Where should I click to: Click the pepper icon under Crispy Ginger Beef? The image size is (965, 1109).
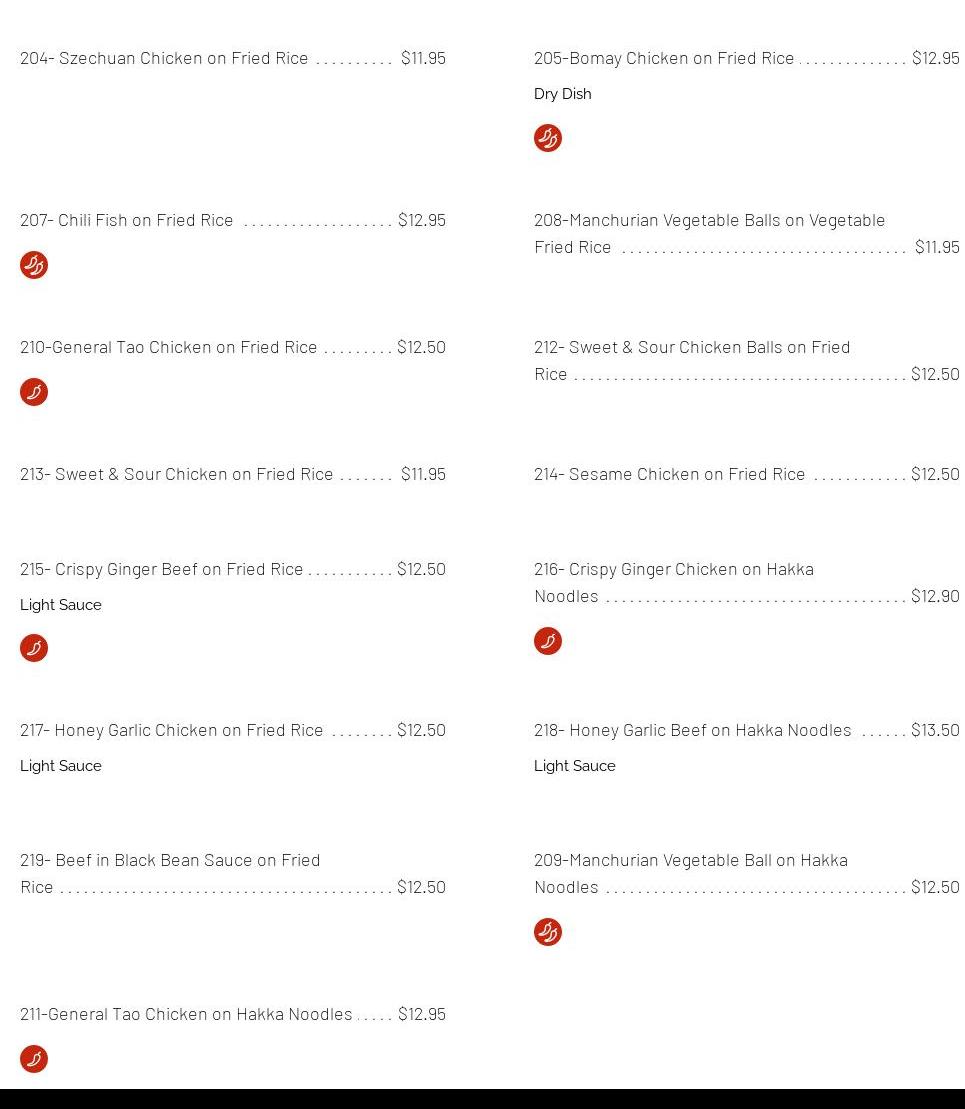(x=34, y=648)
